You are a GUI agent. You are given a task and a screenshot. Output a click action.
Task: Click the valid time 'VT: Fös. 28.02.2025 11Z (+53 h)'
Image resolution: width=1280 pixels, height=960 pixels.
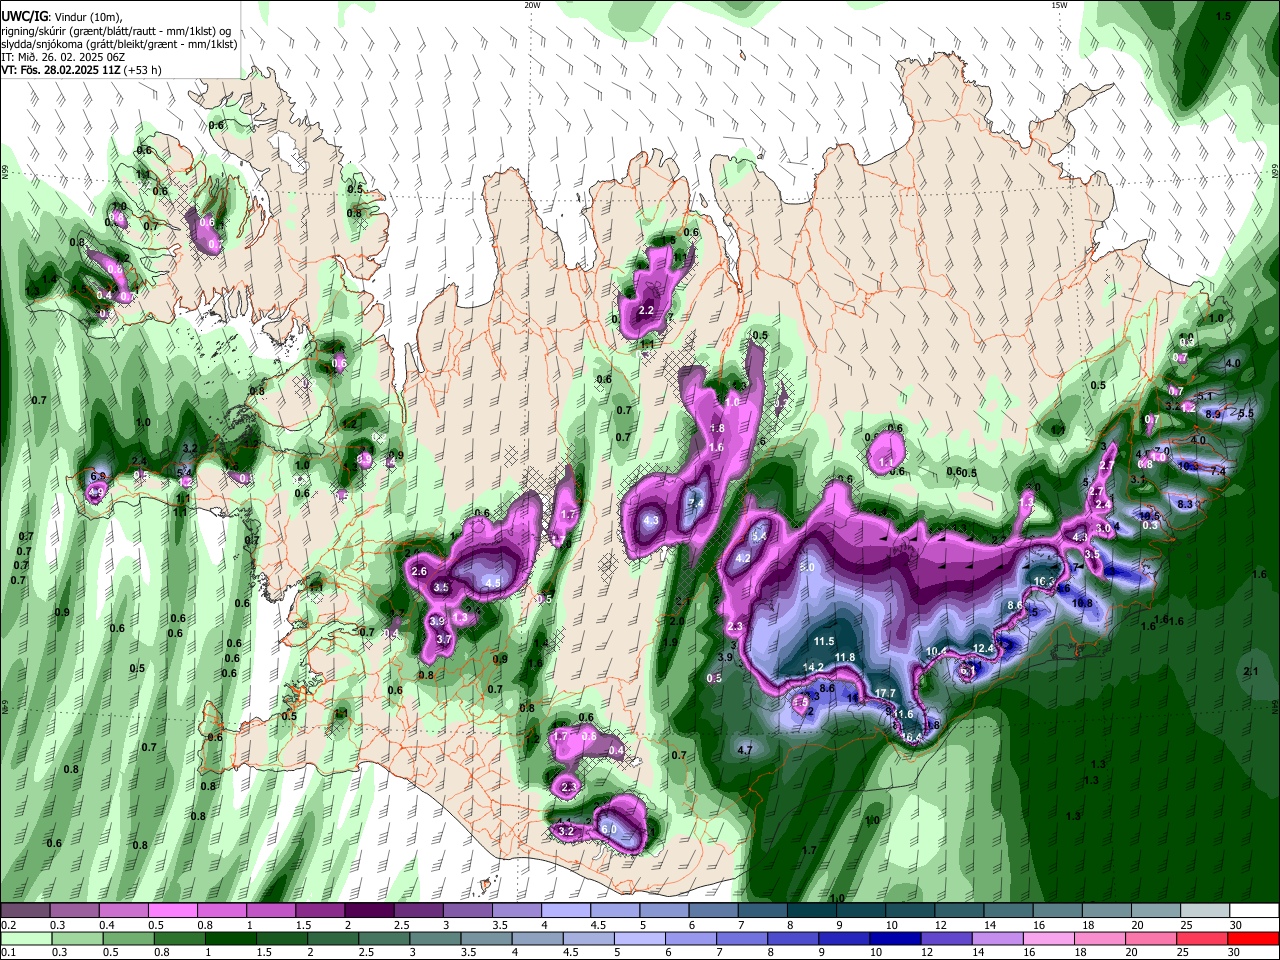[81, 70]
